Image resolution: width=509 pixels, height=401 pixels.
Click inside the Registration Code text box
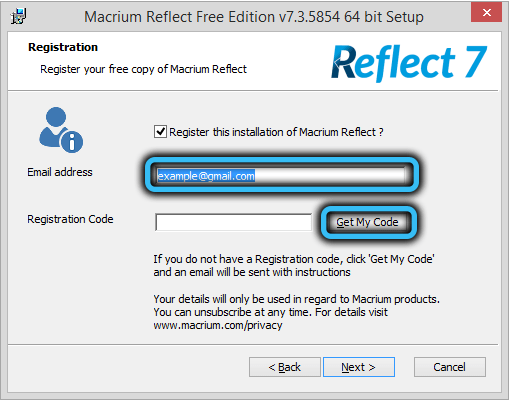point(233,222)
